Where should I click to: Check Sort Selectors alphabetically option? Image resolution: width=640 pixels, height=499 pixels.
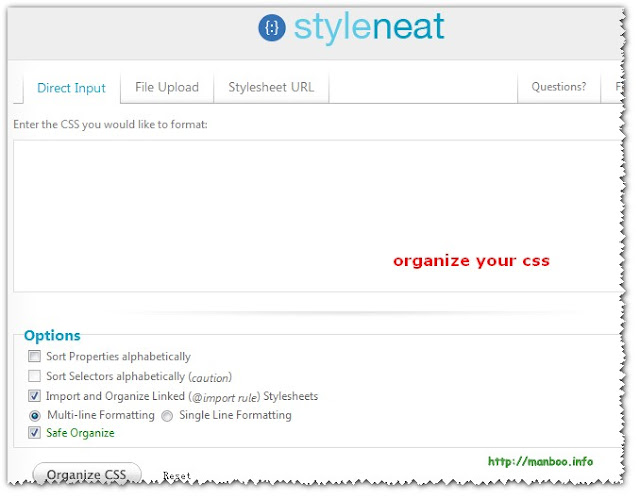pos(34,376)
